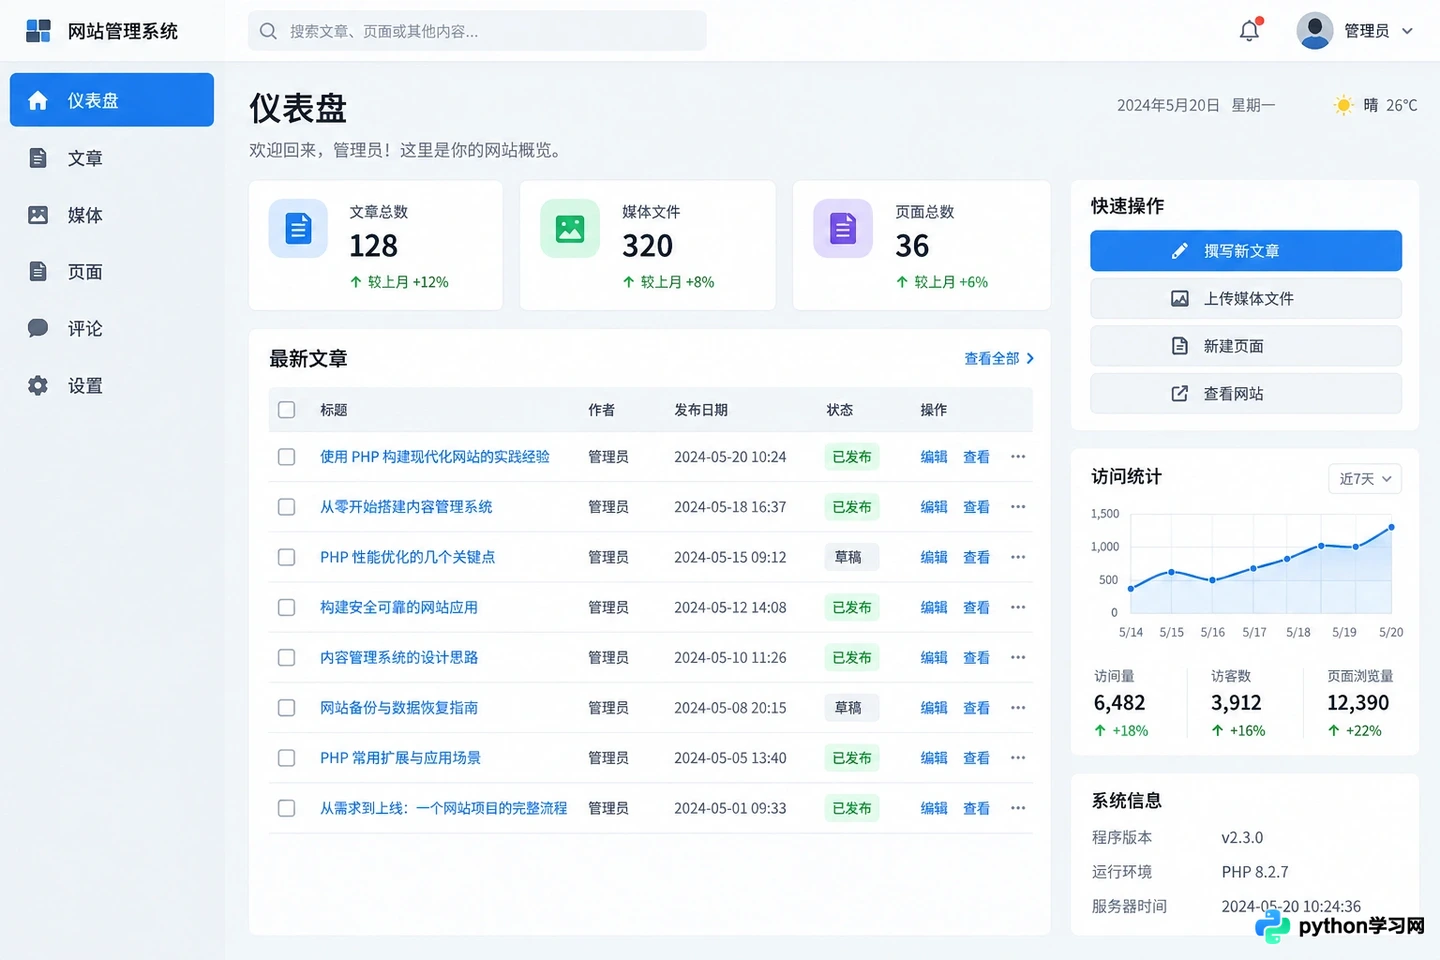Click the search magnifier icon
This screenshot has height=960, width=1440.
point(268,31)
